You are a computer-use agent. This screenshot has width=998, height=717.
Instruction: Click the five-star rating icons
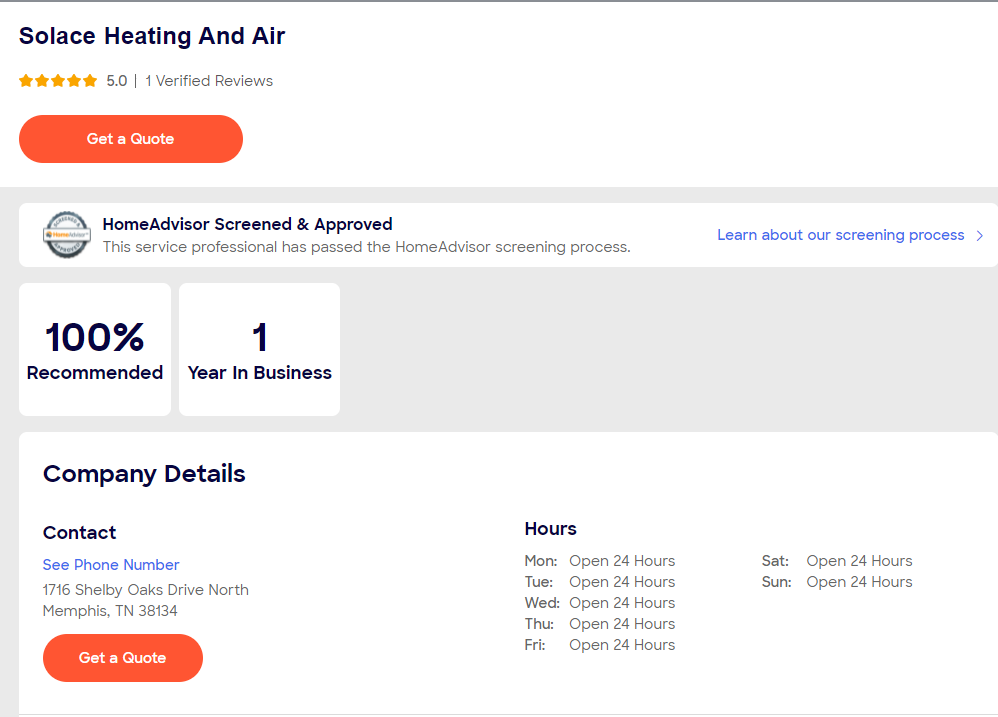point(58,81)
